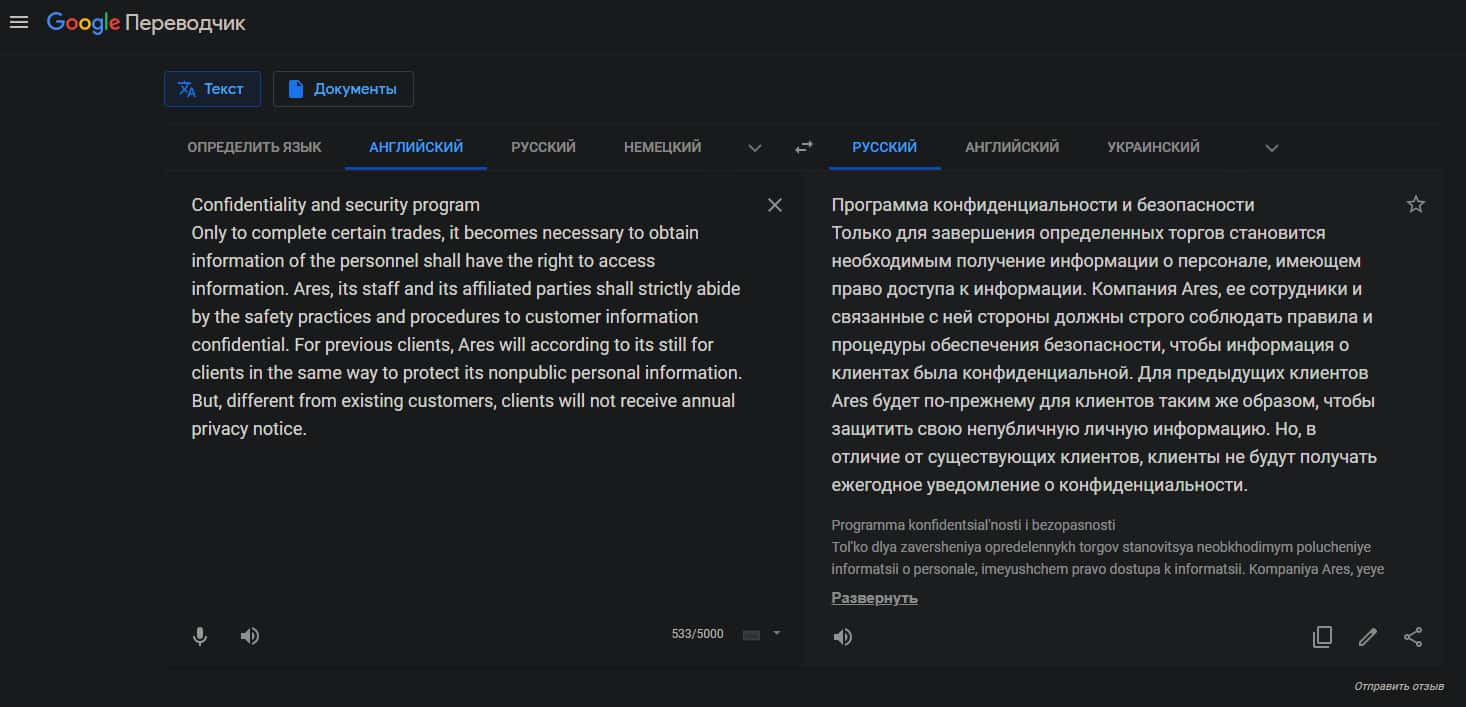Switch to Документы mode

(x=343, y=89)
